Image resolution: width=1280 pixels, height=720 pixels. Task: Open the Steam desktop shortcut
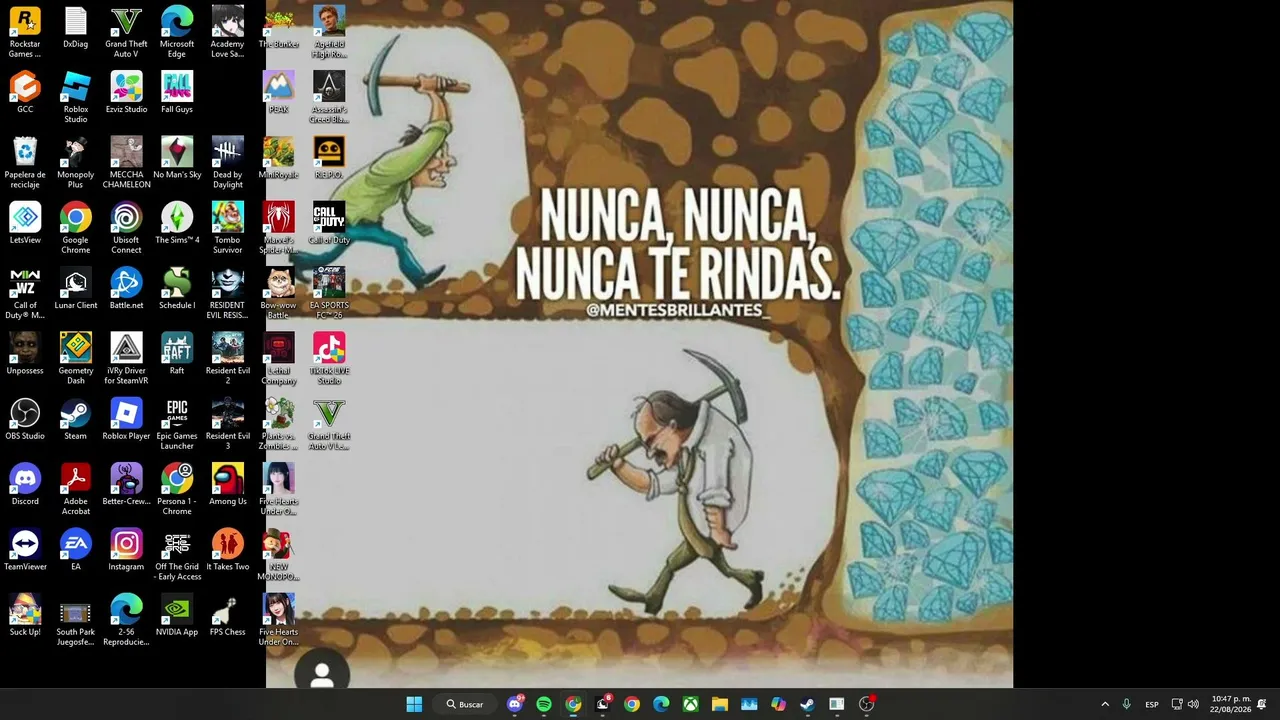click(76, 419)
